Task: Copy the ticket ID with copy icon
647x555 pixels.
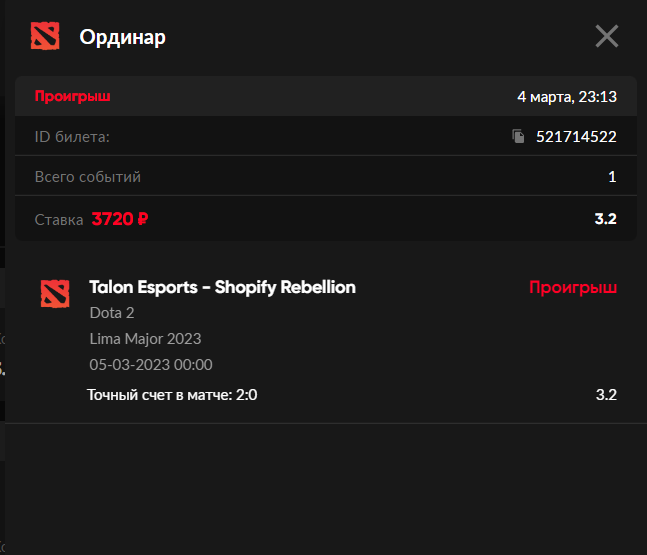Action: (518, 136)
